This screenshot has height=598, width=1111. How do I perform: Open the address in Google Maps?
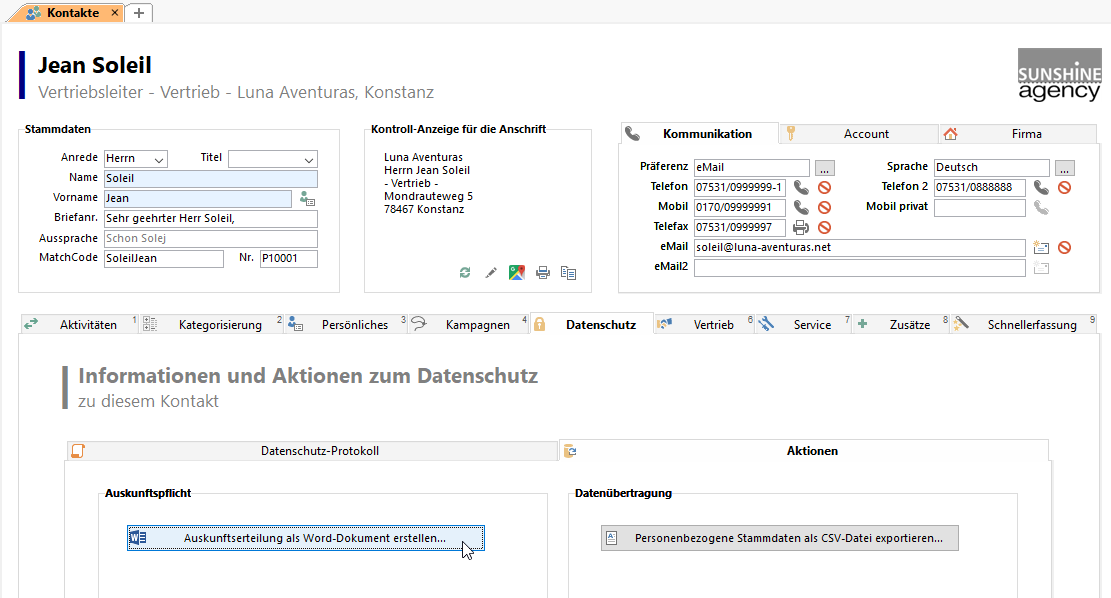coord(517,272)
